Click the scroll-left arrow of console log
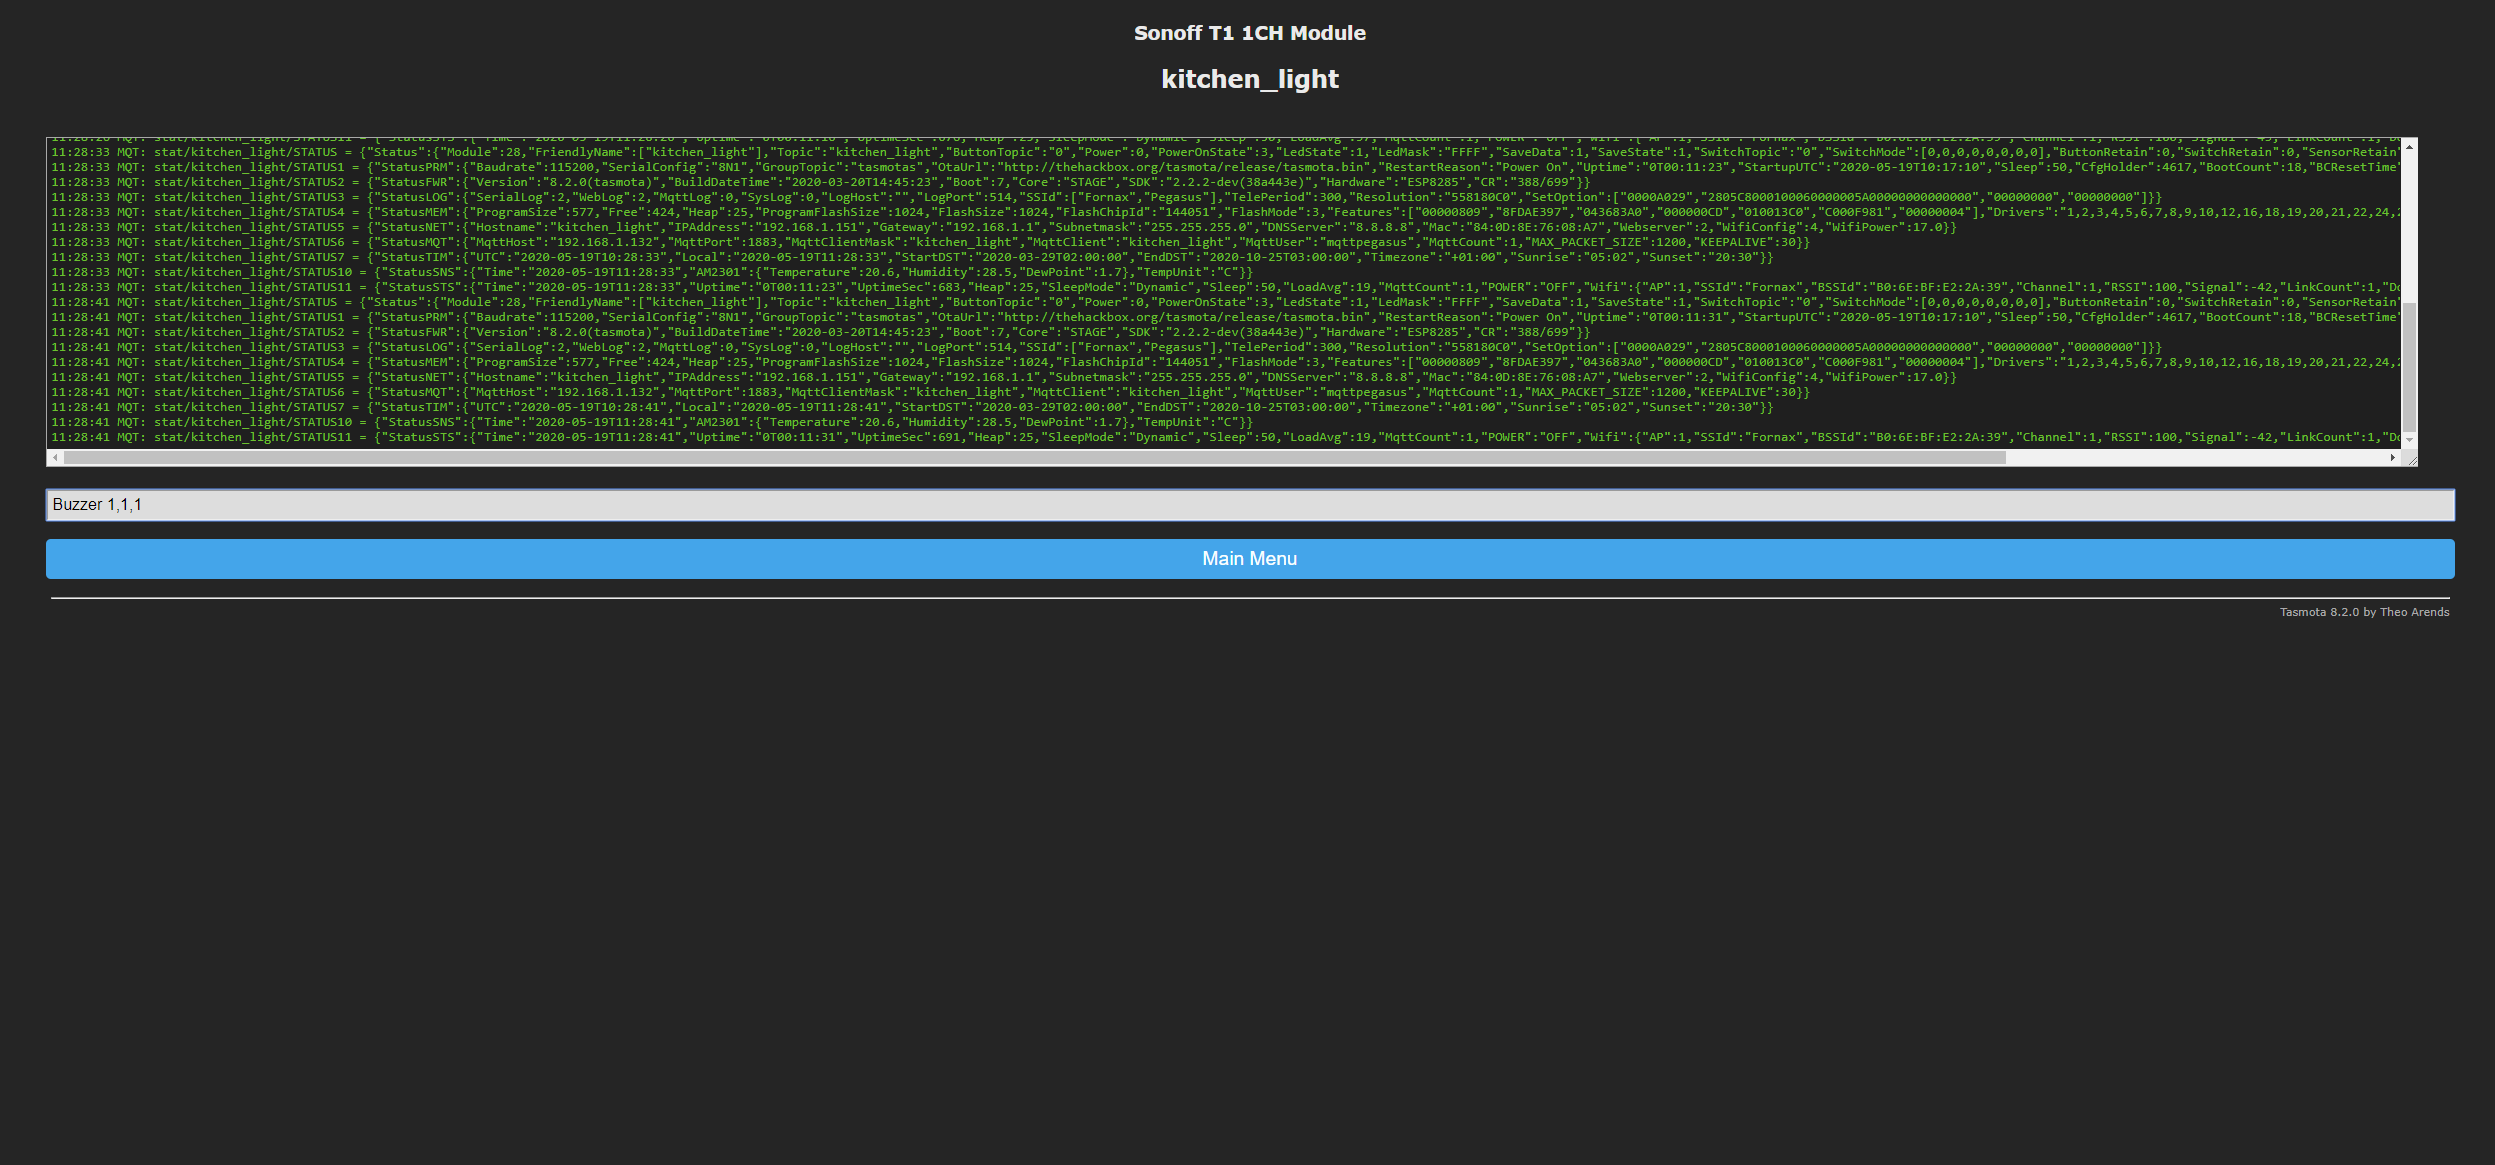Viewport: 2495px width, 1165px height. pyautogui.click(x=55, y=458)
